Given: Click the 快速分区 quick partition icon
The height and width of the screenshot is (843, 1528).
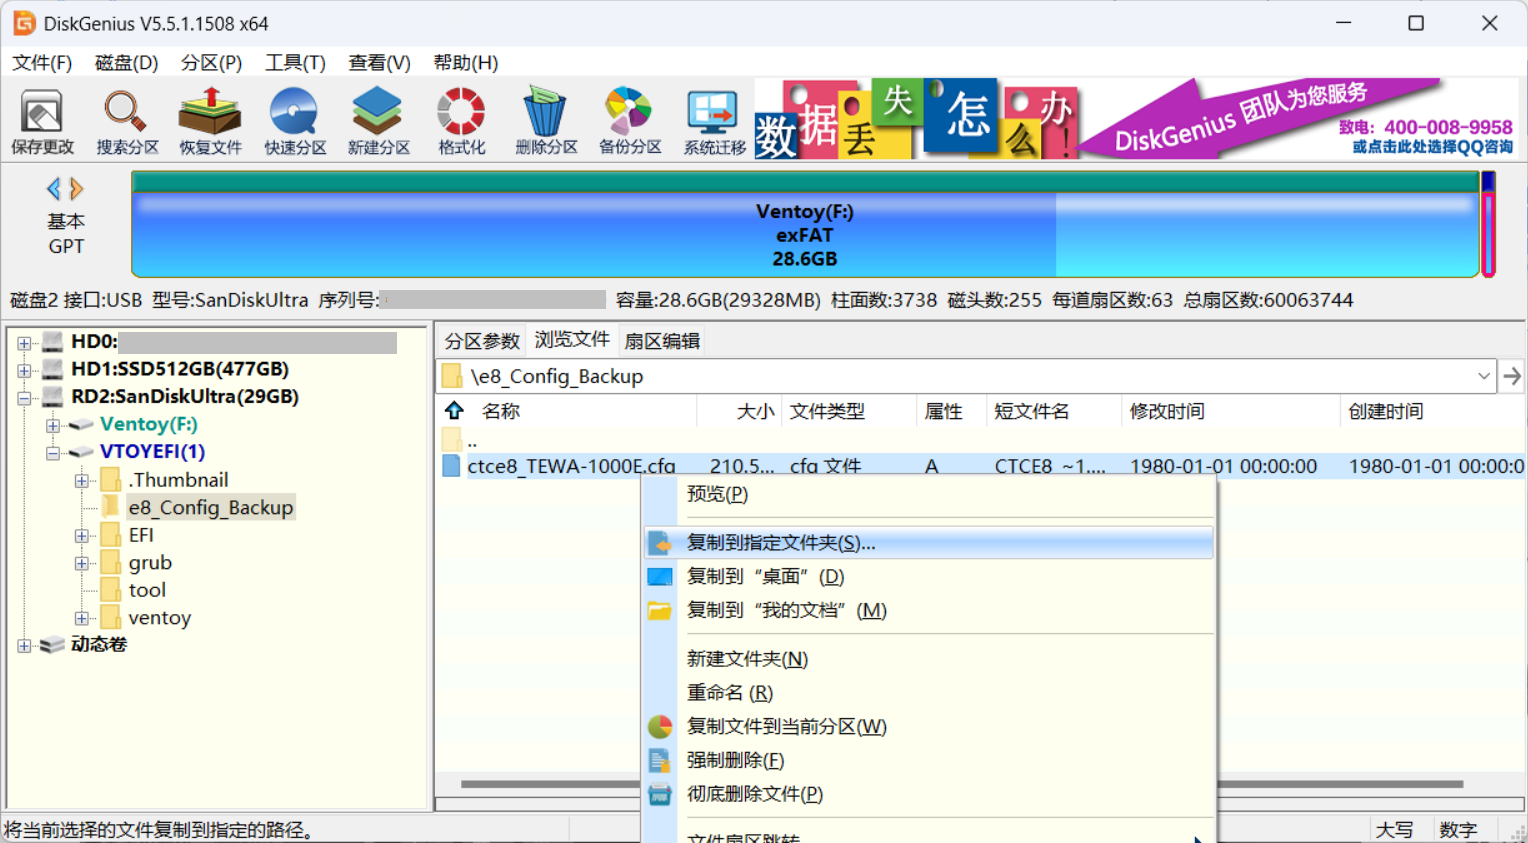Looking at the screenshot, I should [295, 120].
